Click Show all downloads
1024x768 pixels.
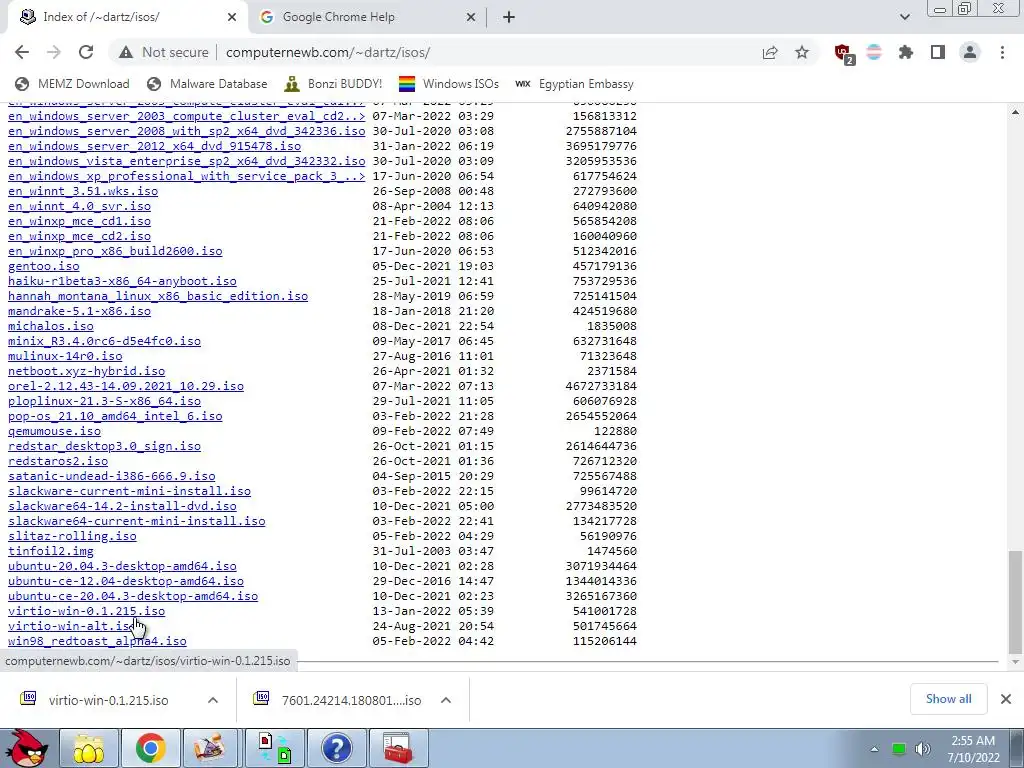[x=948, y=699]
